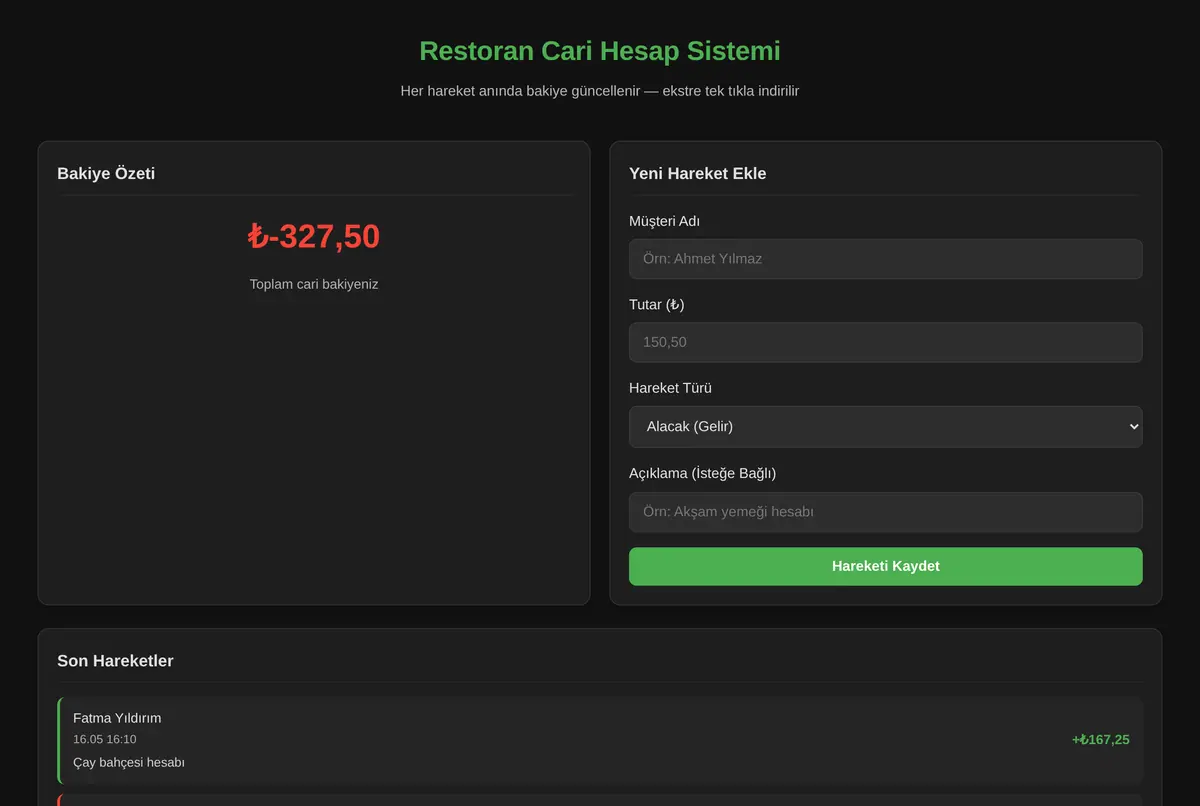Click the Hareket Türü label

pyautogui.click(x=670, y=388)
